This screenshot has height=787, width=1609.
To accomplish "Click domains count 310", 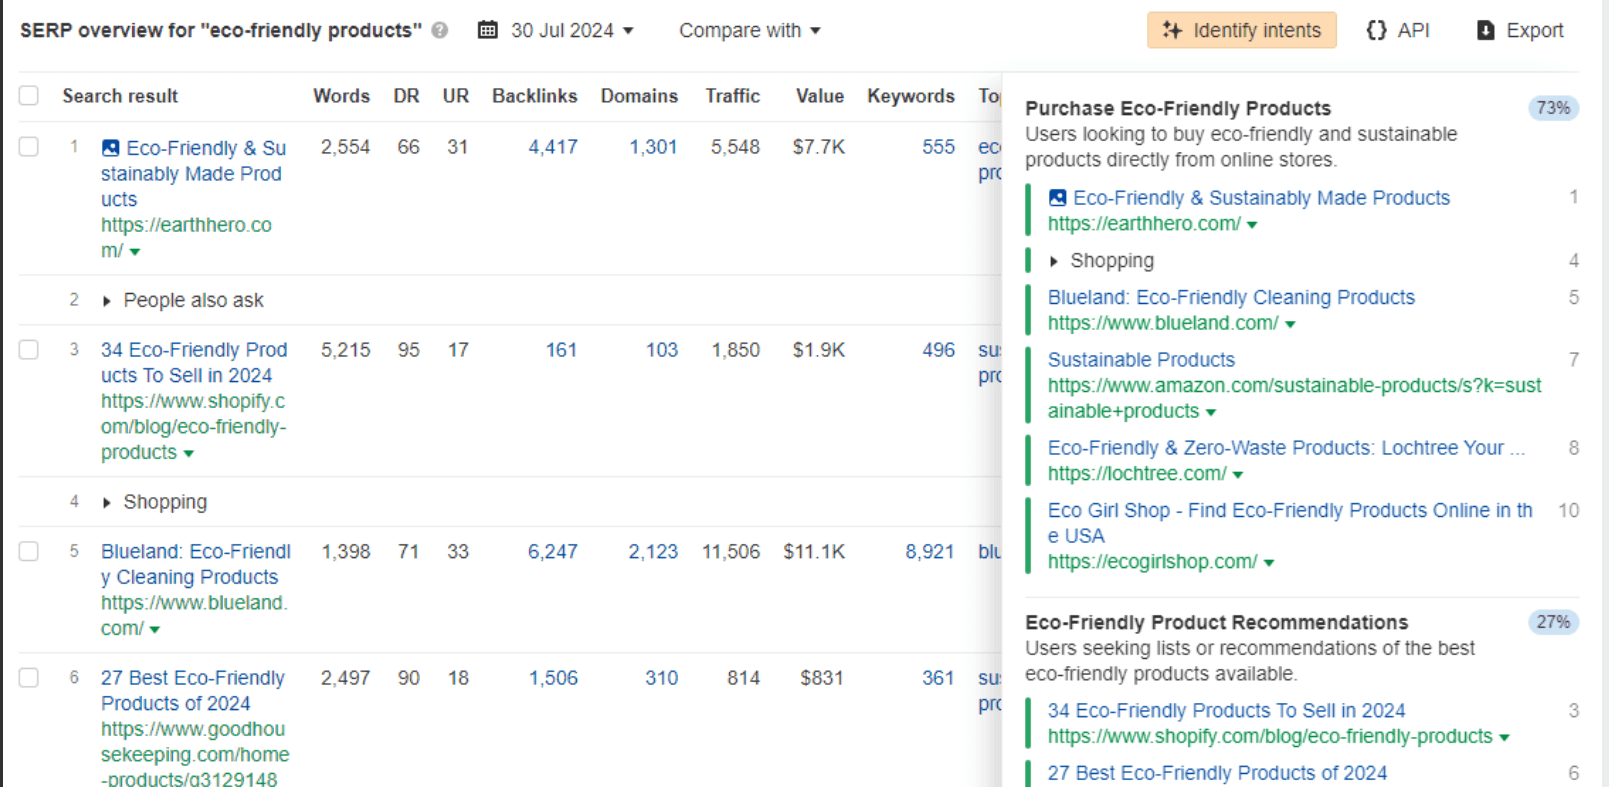I will coord(661,677).
